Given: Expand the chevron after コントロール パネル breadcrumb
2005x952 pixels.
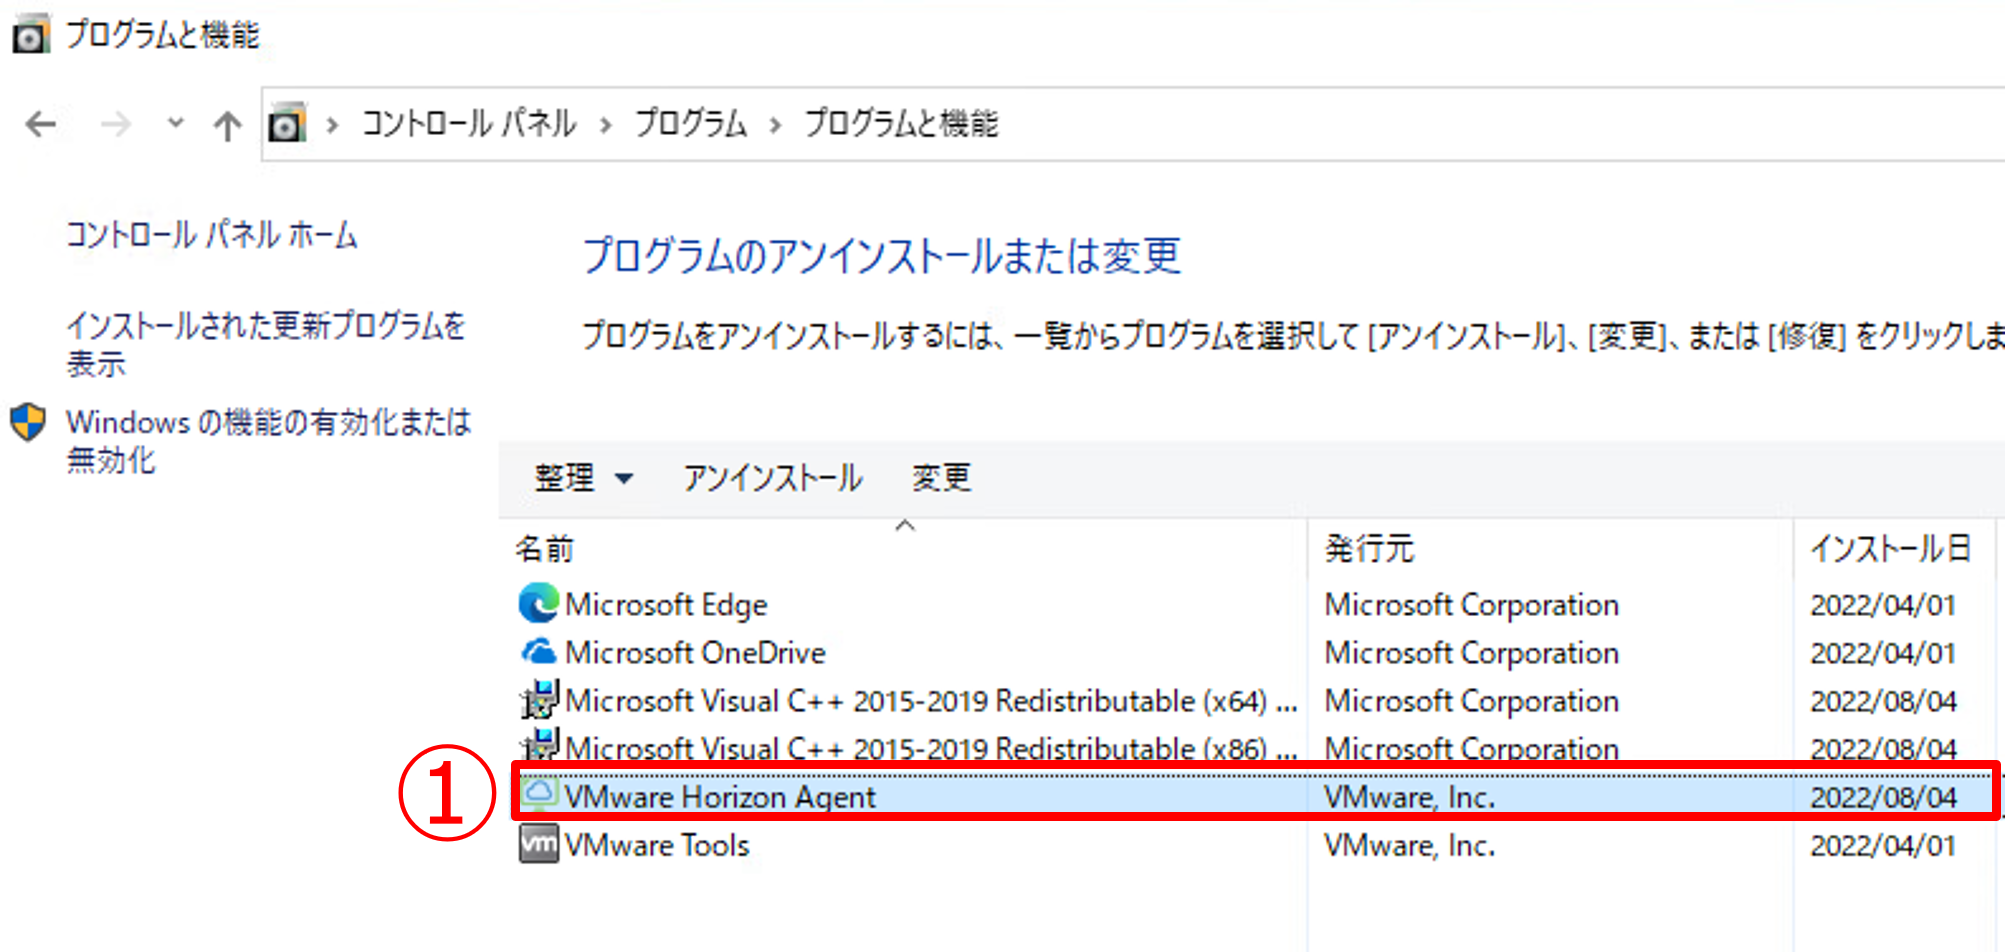Looking at the screenshot, I should pos(605,125).
